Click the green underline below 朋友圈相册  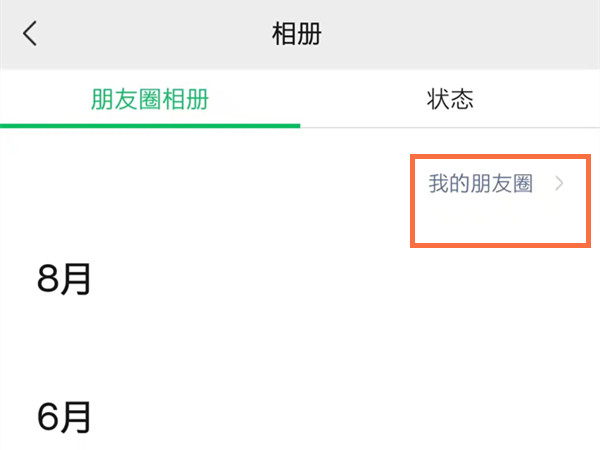[x=150, y=126]
